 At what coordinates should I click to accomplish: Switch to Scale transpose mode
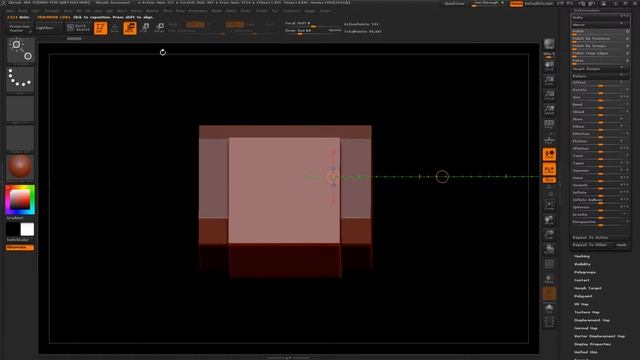click(x=145, y=28)
